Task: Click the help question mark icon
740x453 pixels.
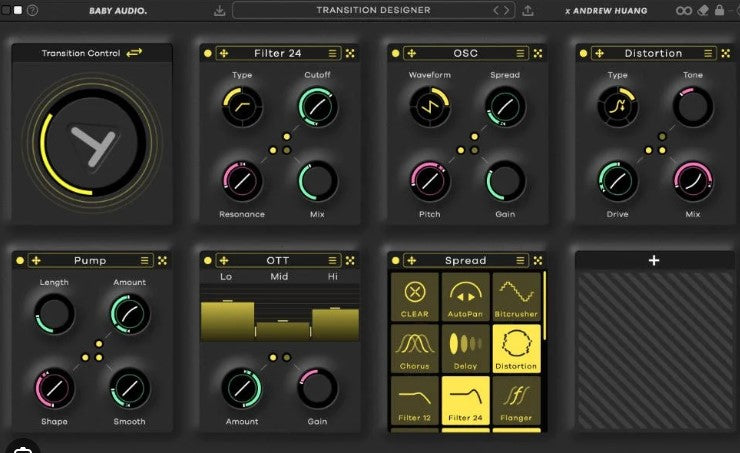Action: point(32,10)
